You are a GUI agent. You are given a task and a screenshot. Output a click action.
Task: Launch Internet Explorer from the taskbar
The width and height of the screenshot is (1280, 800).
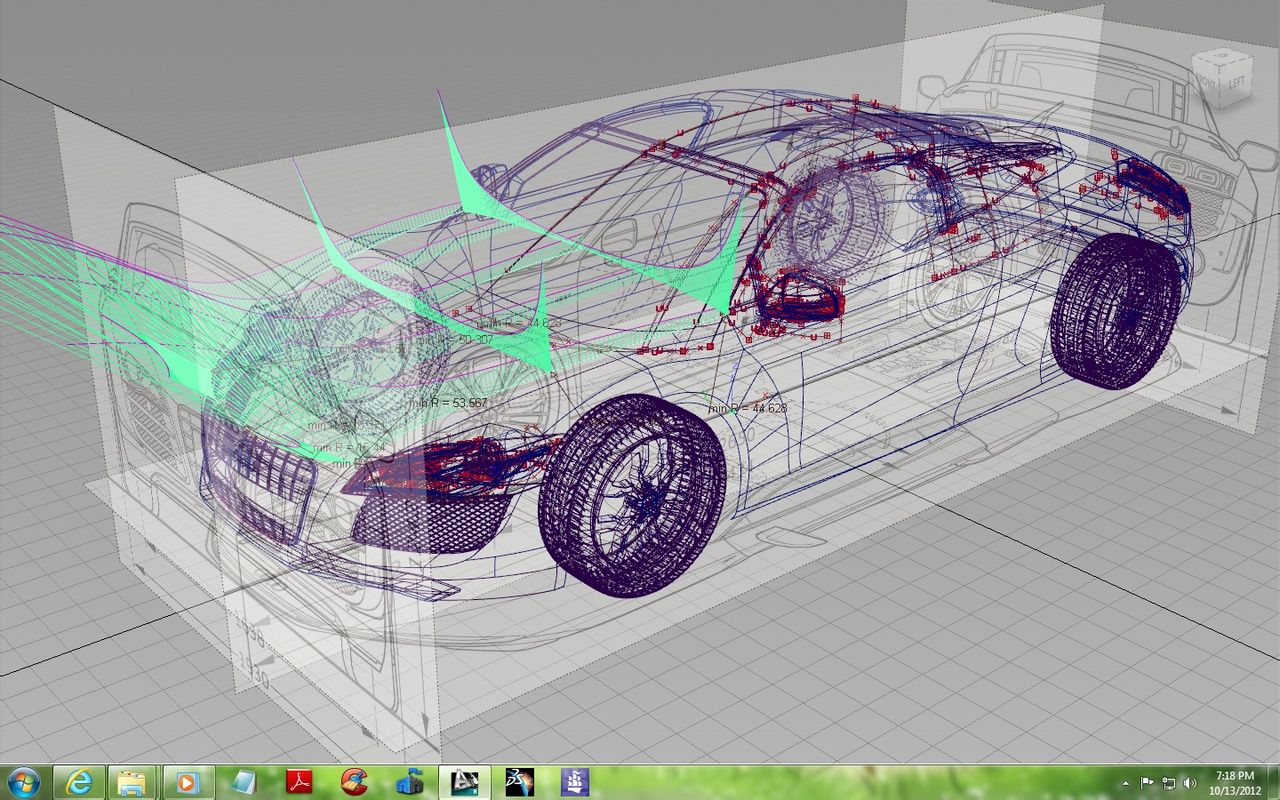[x=78, y=781]
